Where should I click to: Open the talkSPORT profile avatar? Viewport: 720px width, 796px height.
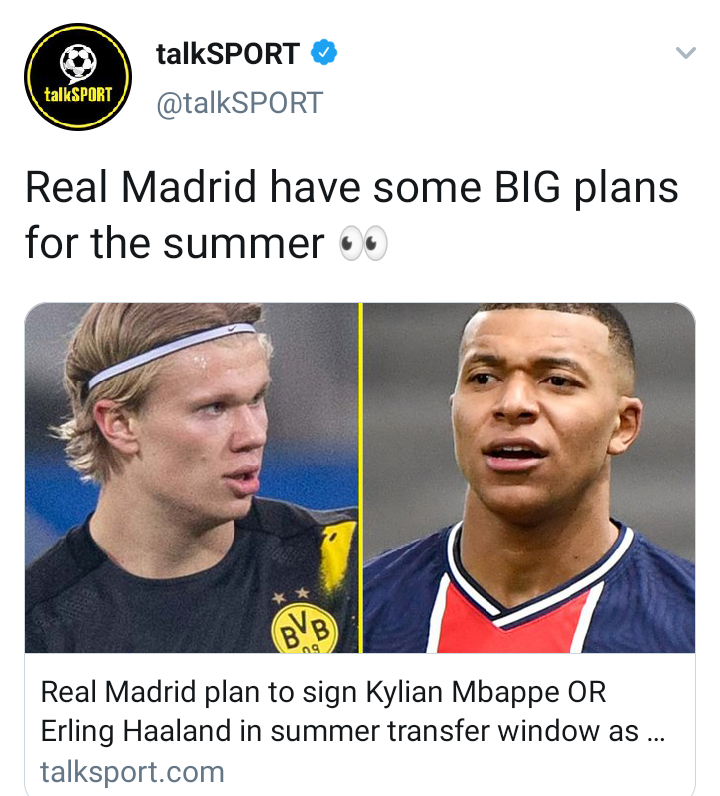point(78,77)
